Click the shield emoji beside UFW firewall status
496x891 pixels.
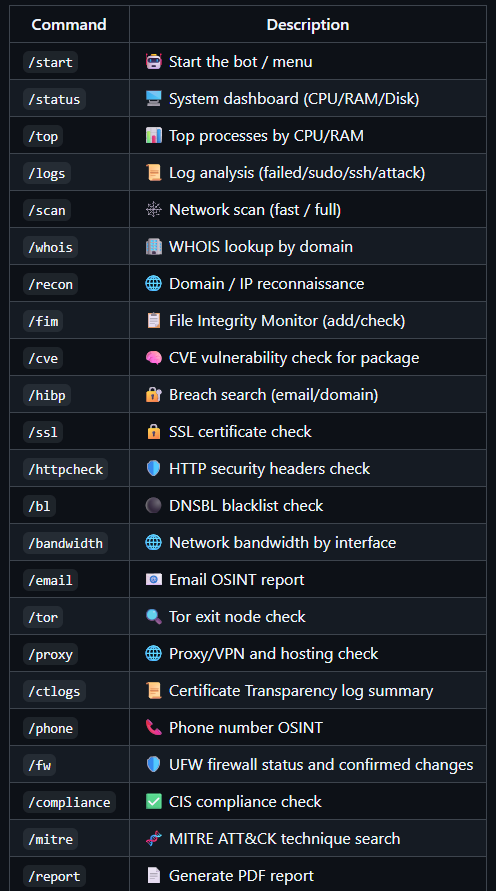click(x=153, y=764)
